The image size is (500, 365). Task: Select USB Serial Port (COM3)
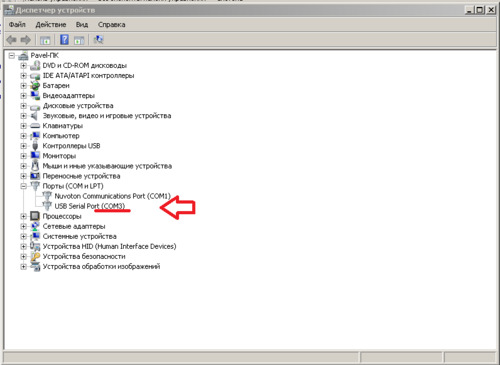pos(90,206)
